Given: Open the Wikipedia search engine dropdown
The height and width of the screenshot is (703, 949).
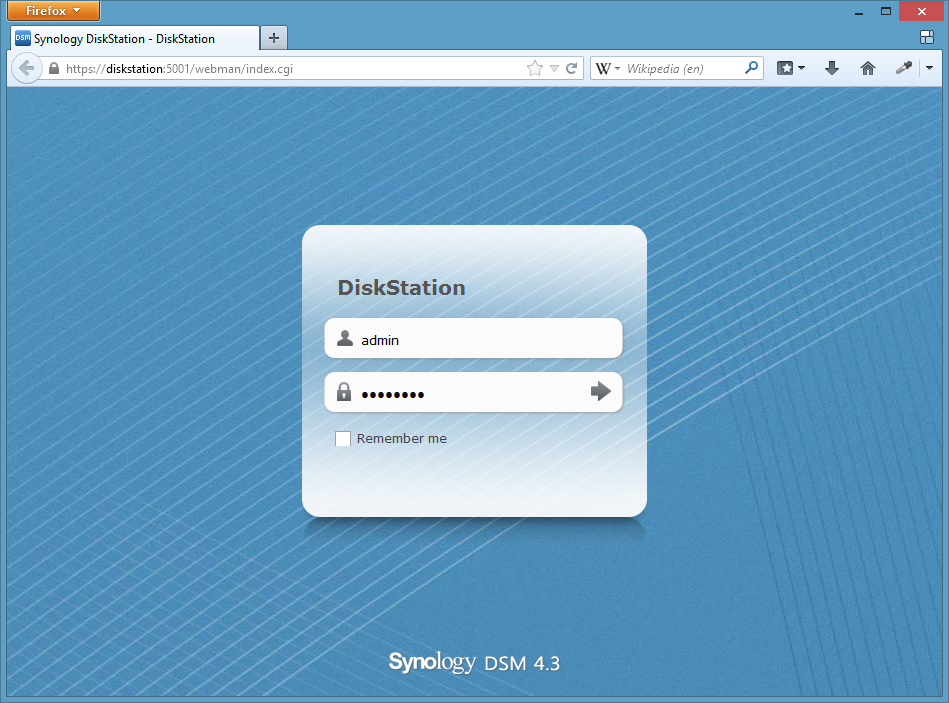Looking at the screenshot, I should pyautogui.click(x=608, y=68).
